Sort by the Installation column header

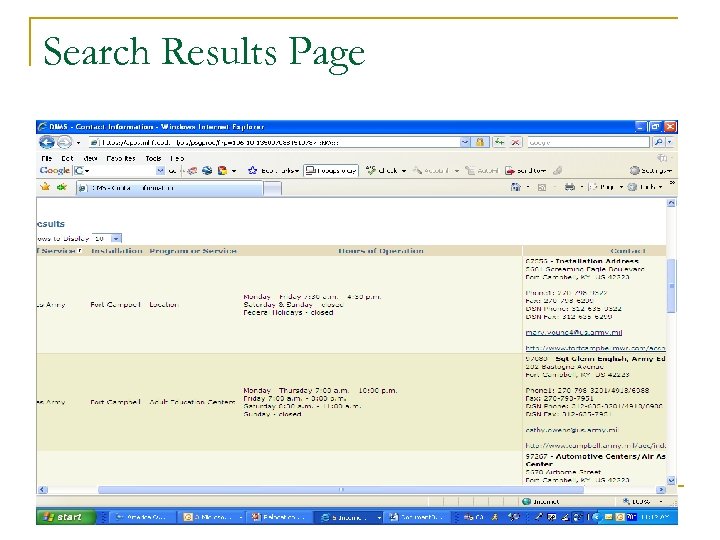[x=117, y=251]
